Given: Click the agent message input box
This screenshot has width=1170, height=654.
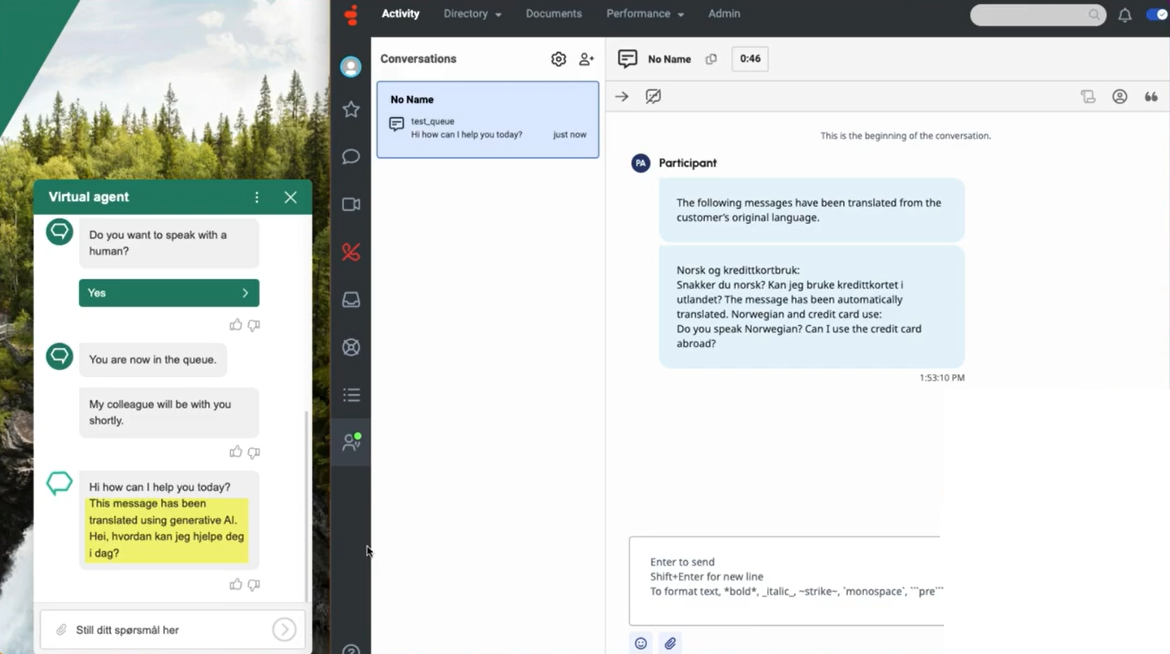Looking at the screenshot, I should tap(786, 581).
